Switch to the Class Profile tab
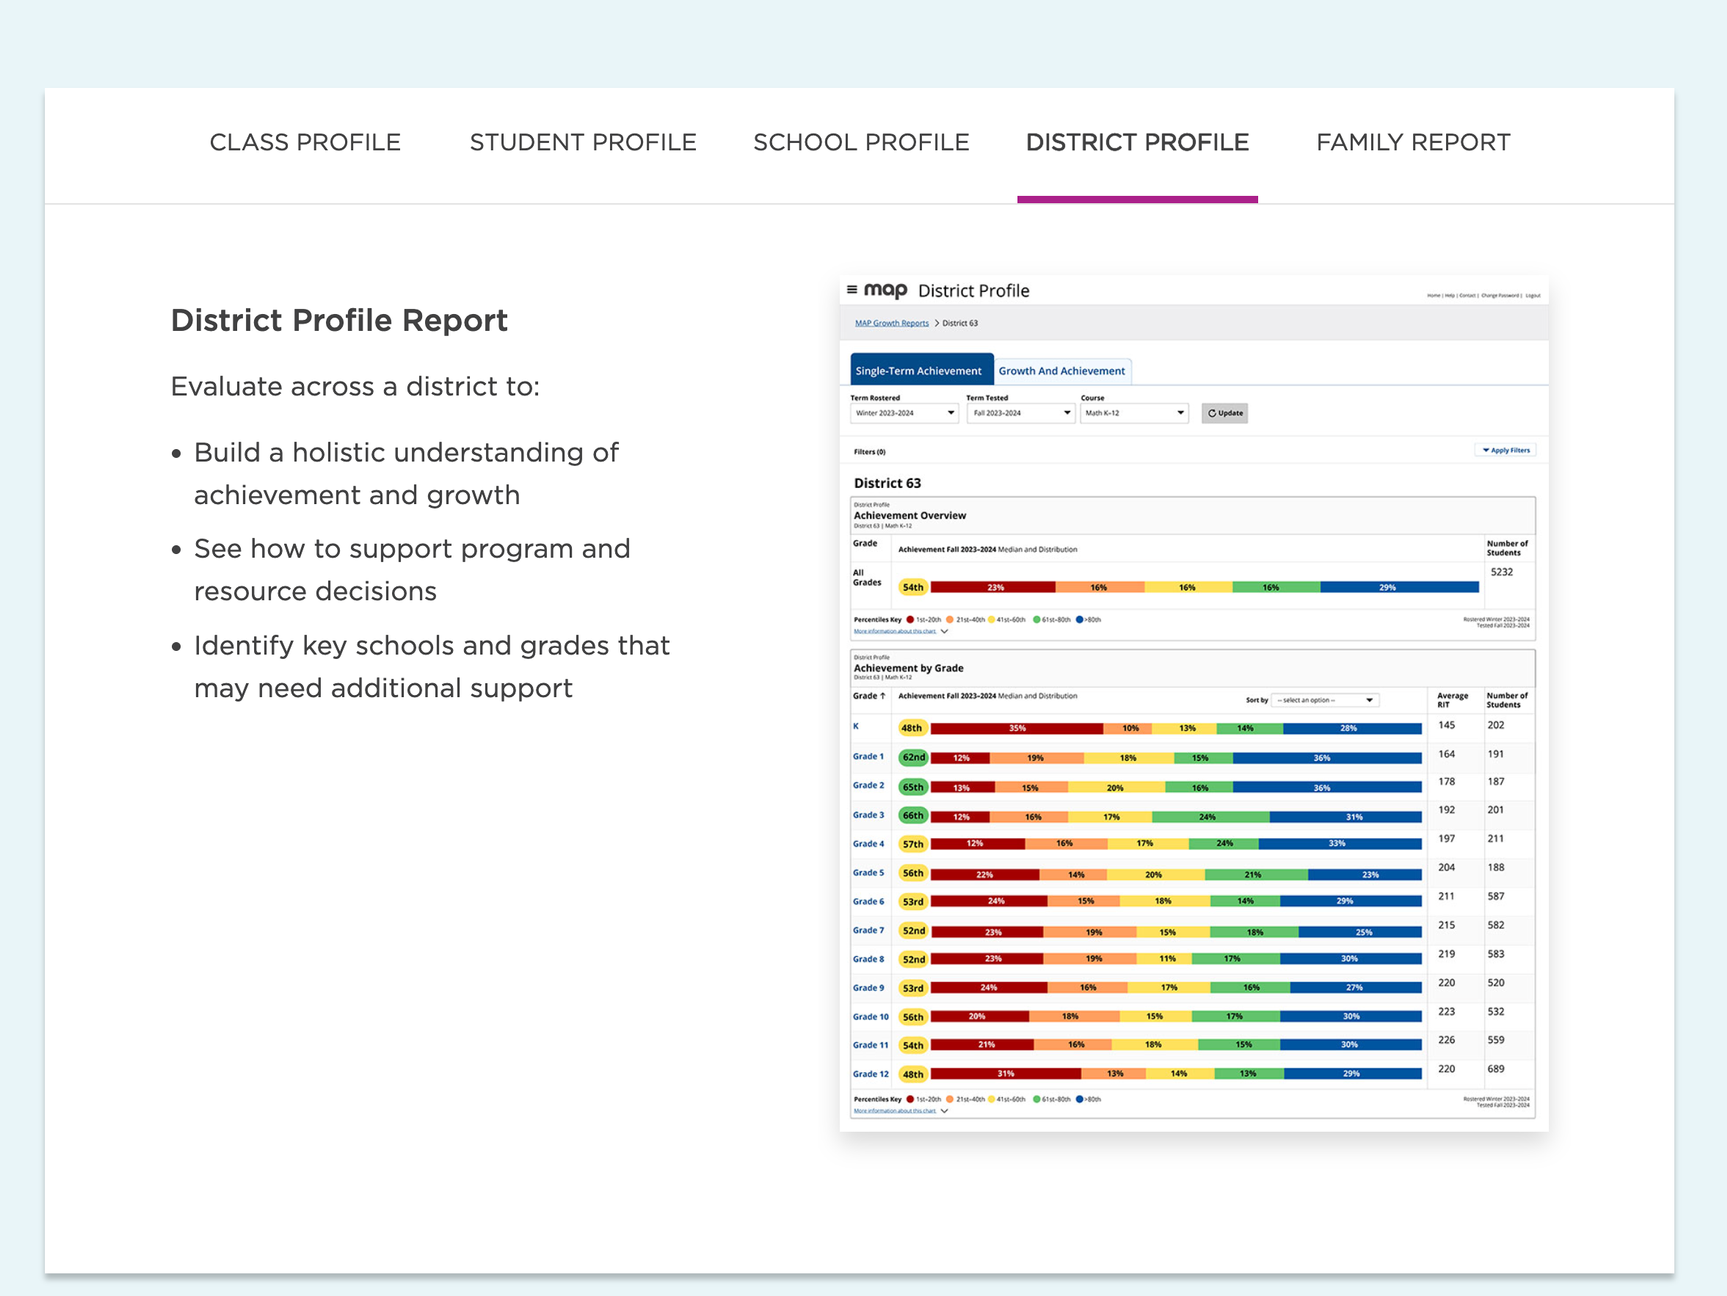 click(305, 143)
